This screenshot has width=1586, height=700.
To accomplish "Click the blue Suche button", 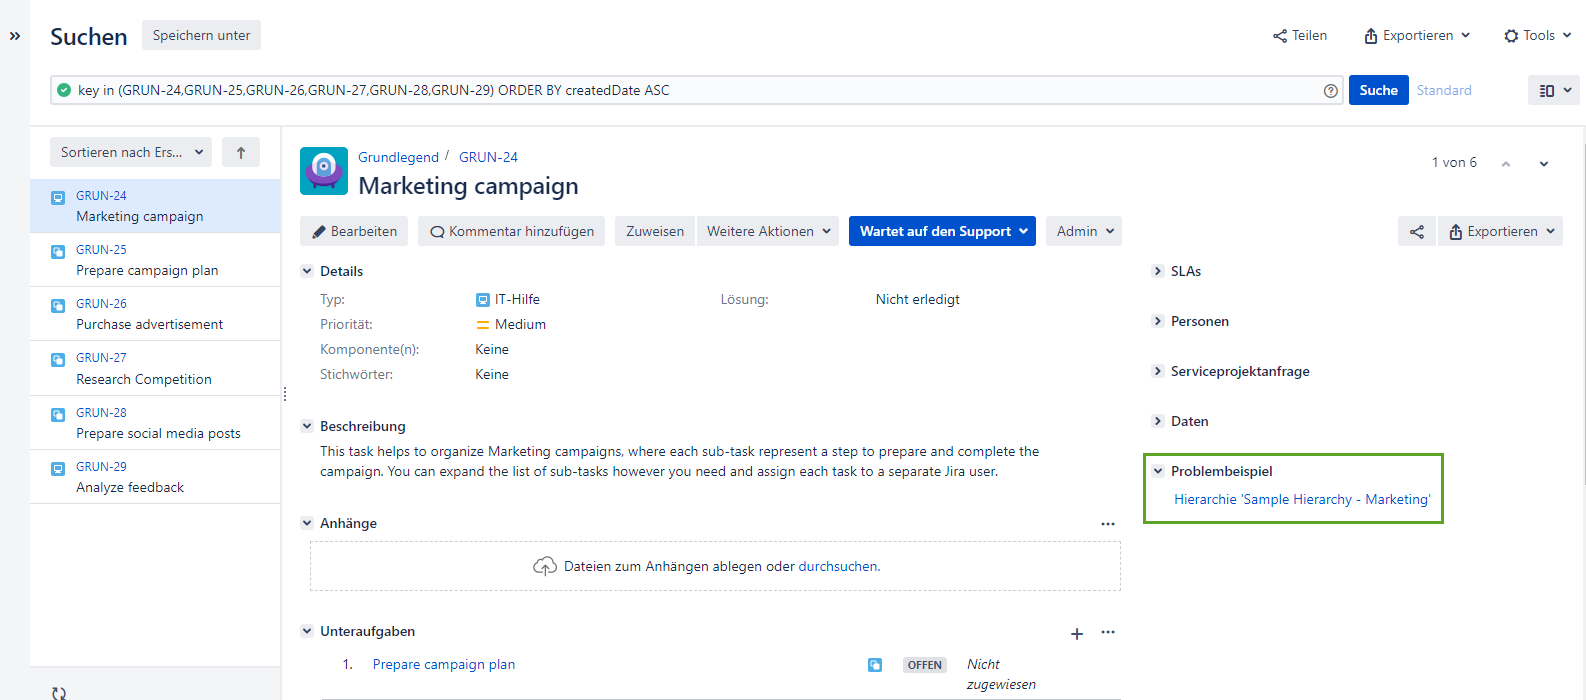I will 1378,91.
